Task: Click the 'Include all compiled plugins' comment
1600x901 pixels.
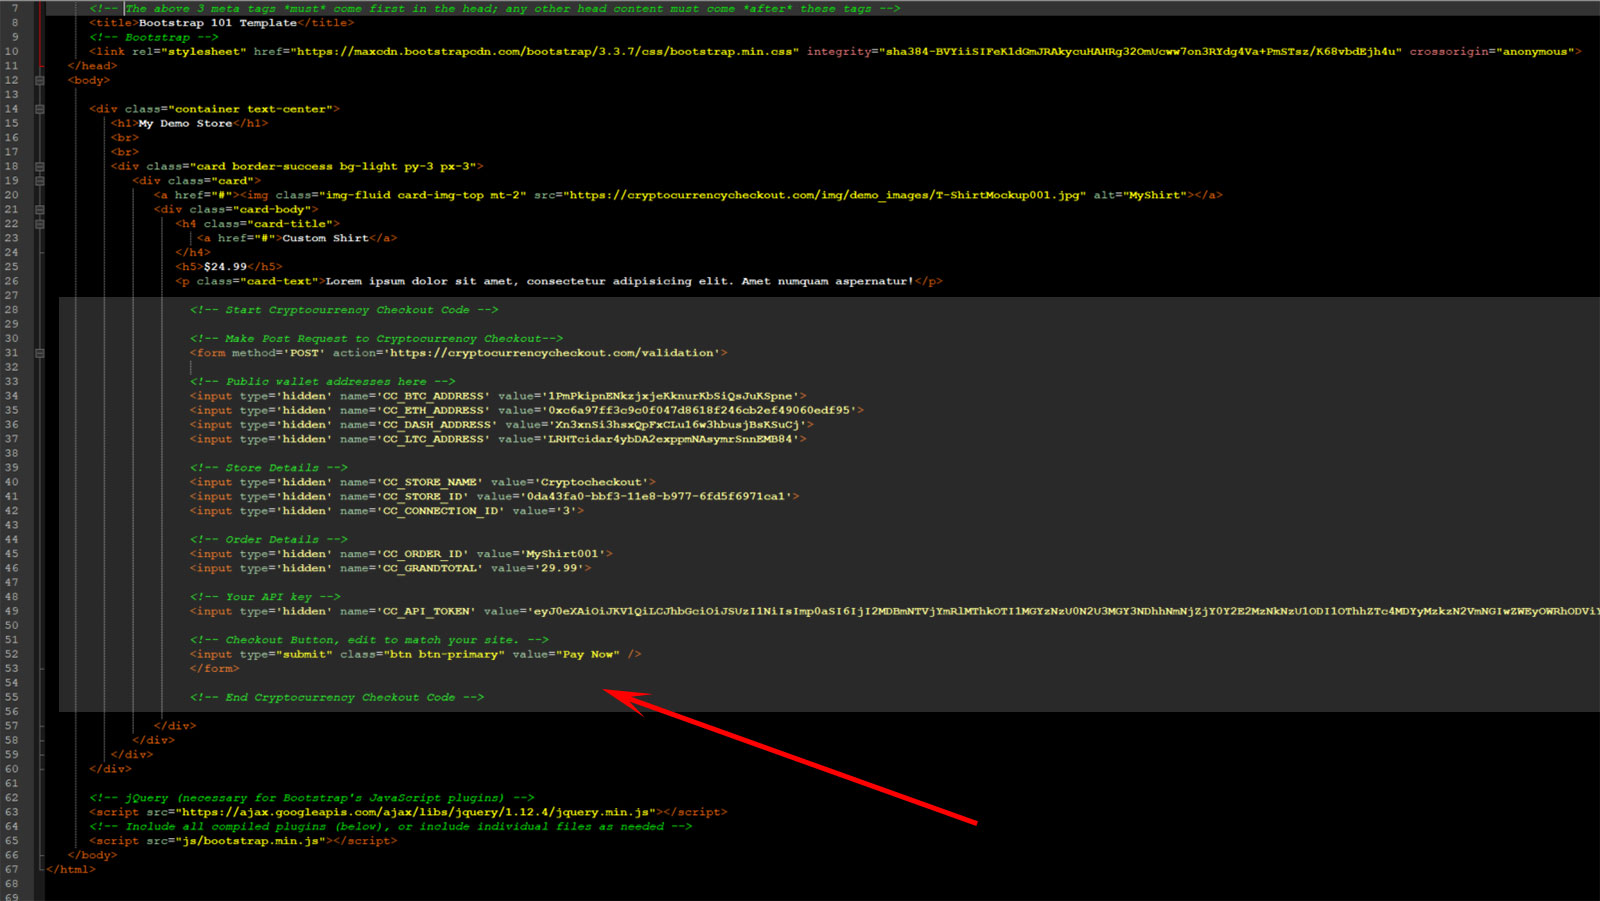Action: point(391,827)
